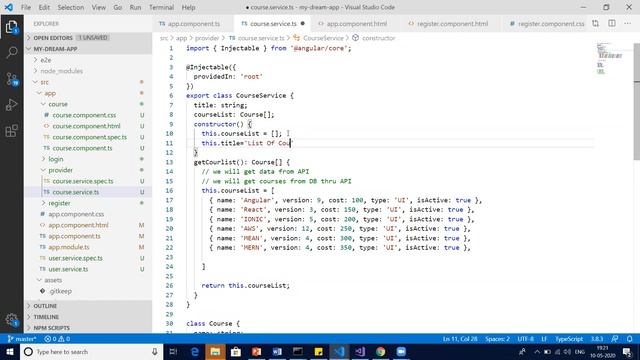Expand the Timeline section
Screen dimensions: 640x360
88,317
